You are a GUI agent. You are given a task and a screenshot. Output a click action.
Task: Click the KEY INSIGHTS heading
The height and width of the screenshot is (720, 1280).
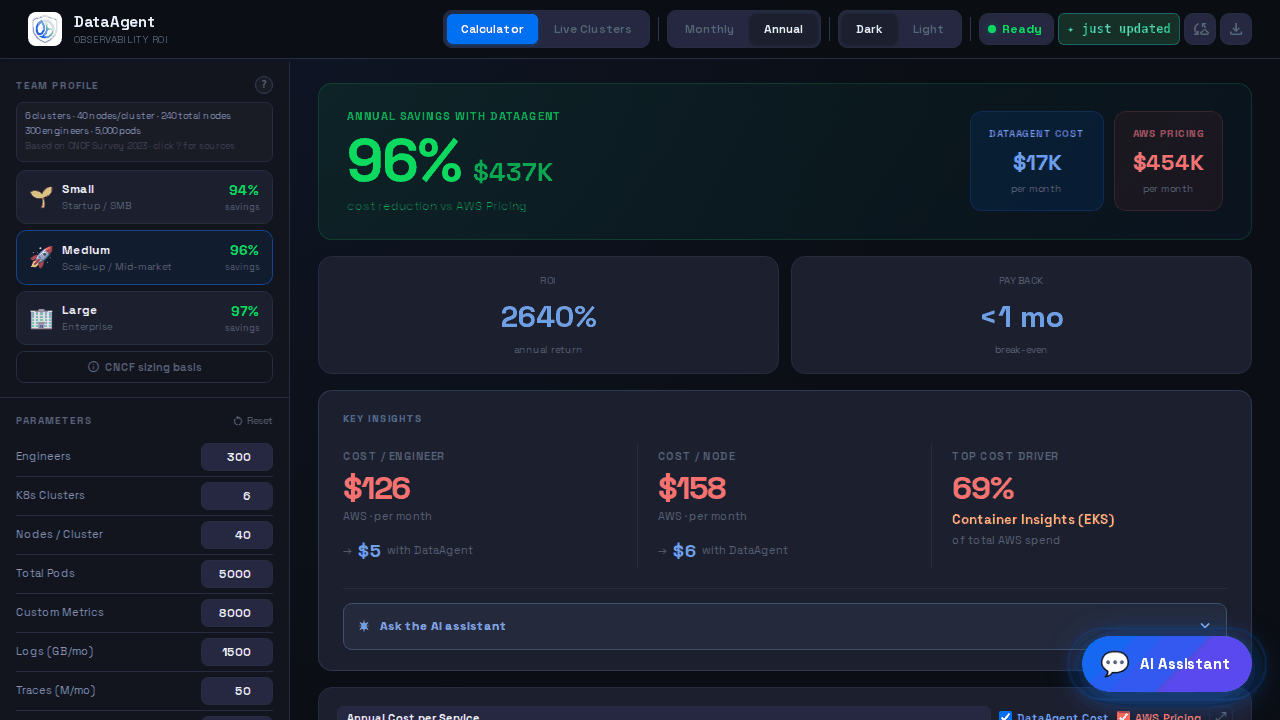(x=382, y=419)
